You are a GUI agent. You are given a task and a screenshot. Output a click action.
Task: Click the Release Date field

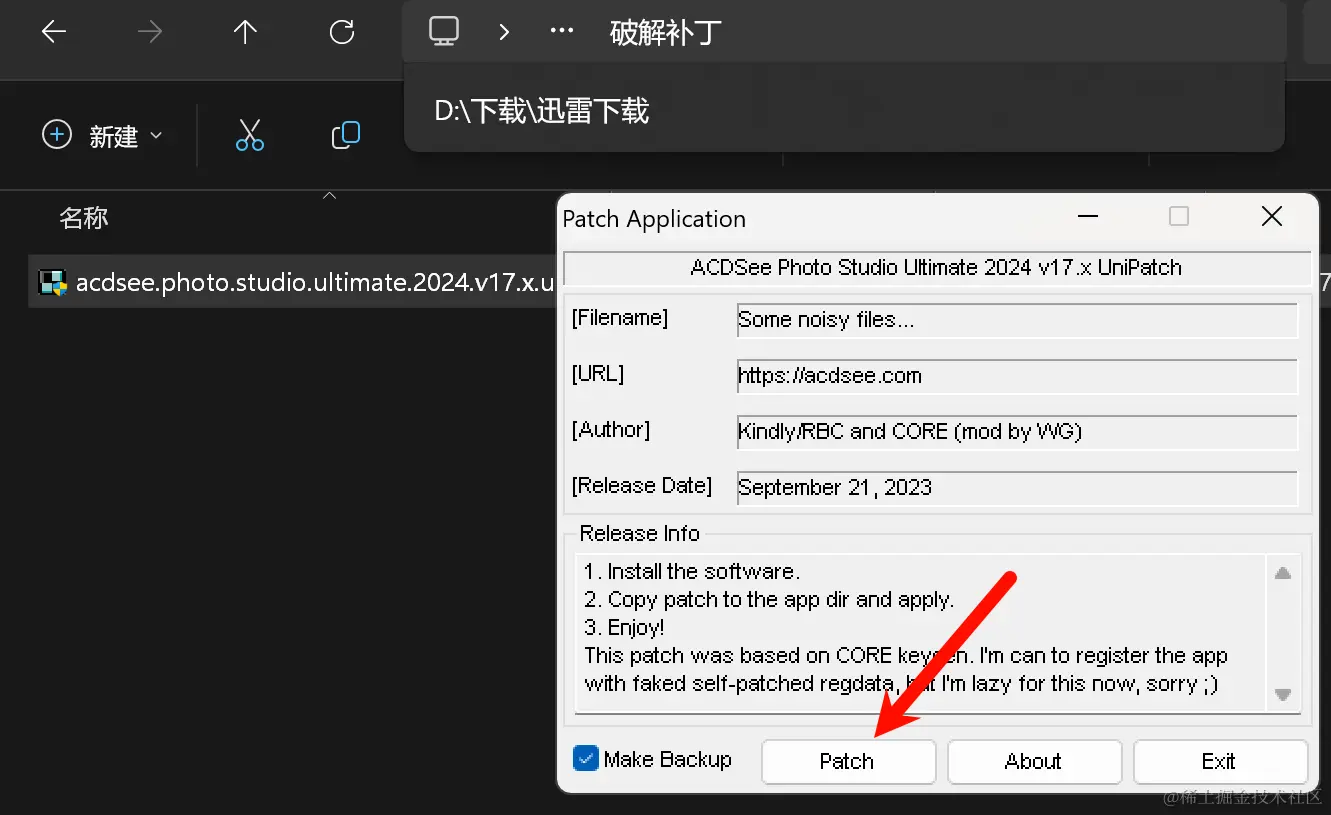(1017, 488)
